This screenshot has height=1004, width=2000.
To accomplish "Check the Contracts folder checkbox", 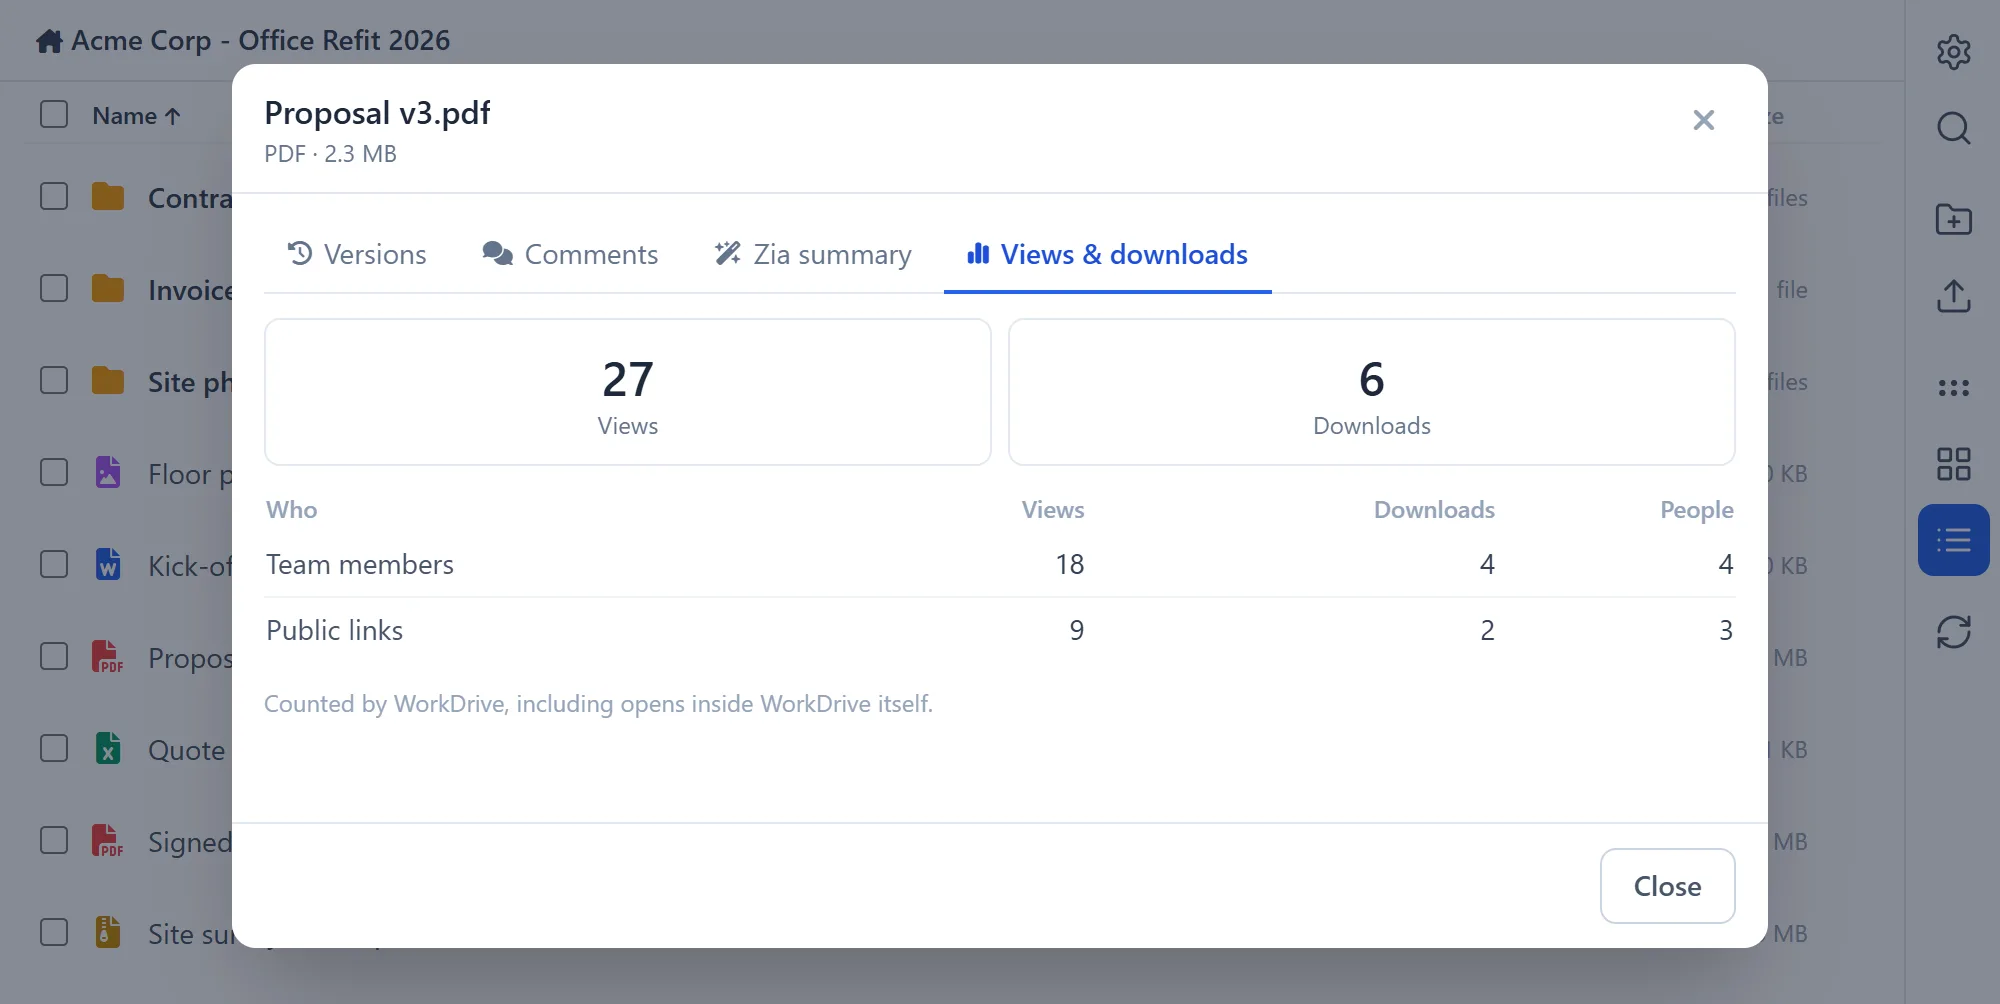I will click(54, 196).
